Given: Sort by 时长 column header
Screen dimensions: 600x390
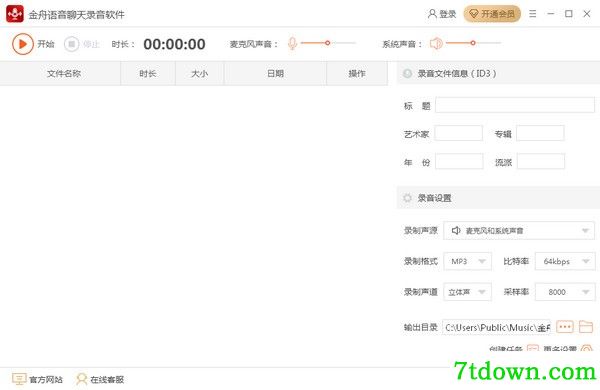Looking at the screenshot, I should (x=148, y=73).
